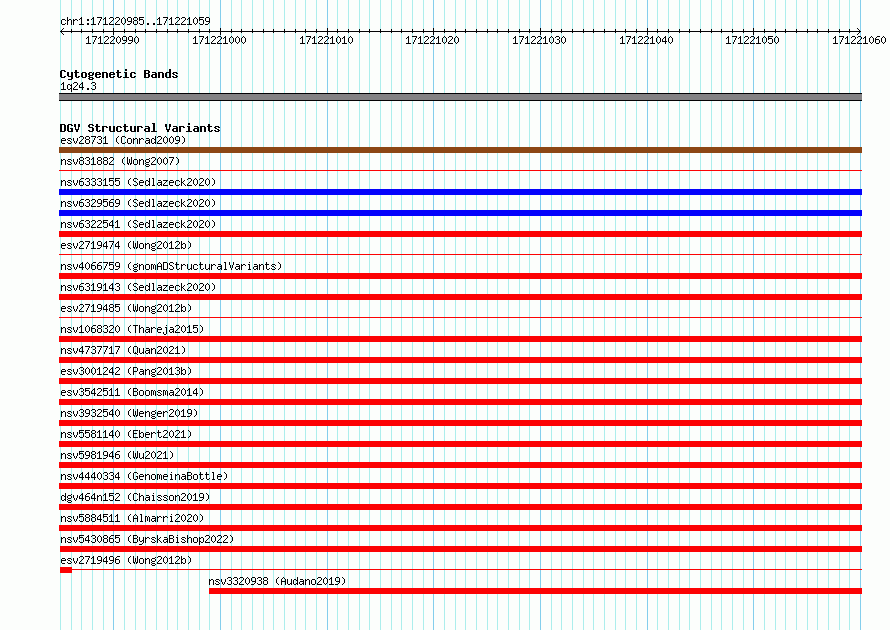Open nsv4066759 (gnomADStructuralVariants) label

click(x=171, y=266)
